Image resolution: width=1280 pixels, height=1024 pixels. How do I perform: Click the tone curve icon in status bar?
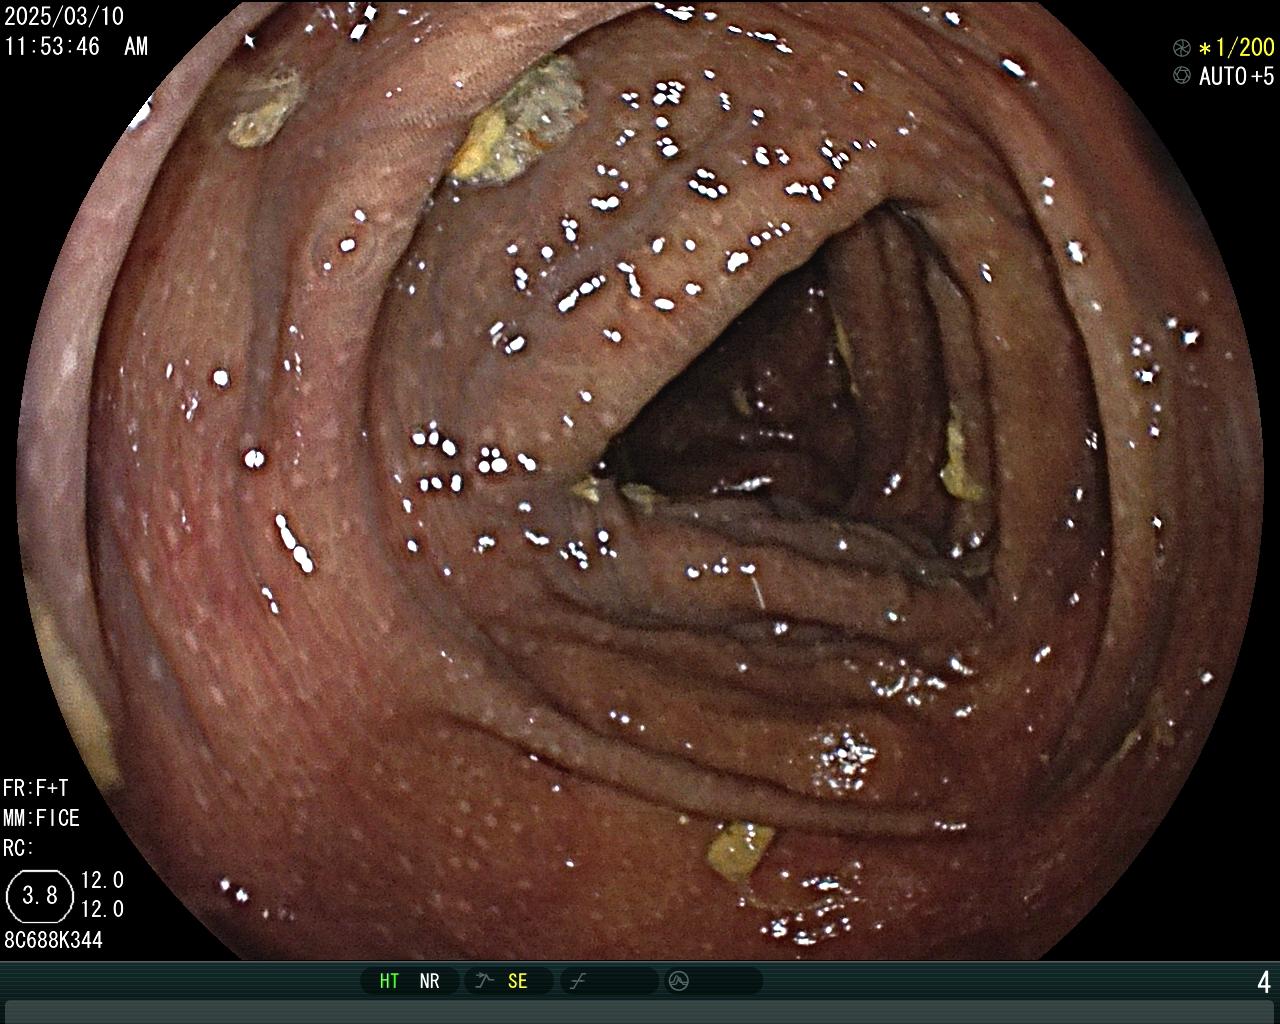click(578, 981)
